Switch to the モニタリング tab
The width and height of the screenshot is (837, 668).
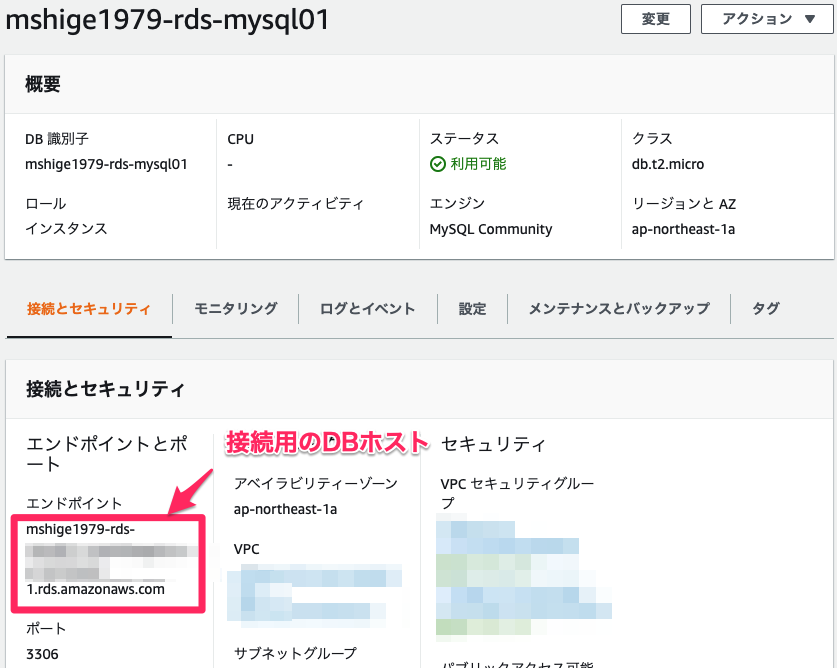click(235, 309)
